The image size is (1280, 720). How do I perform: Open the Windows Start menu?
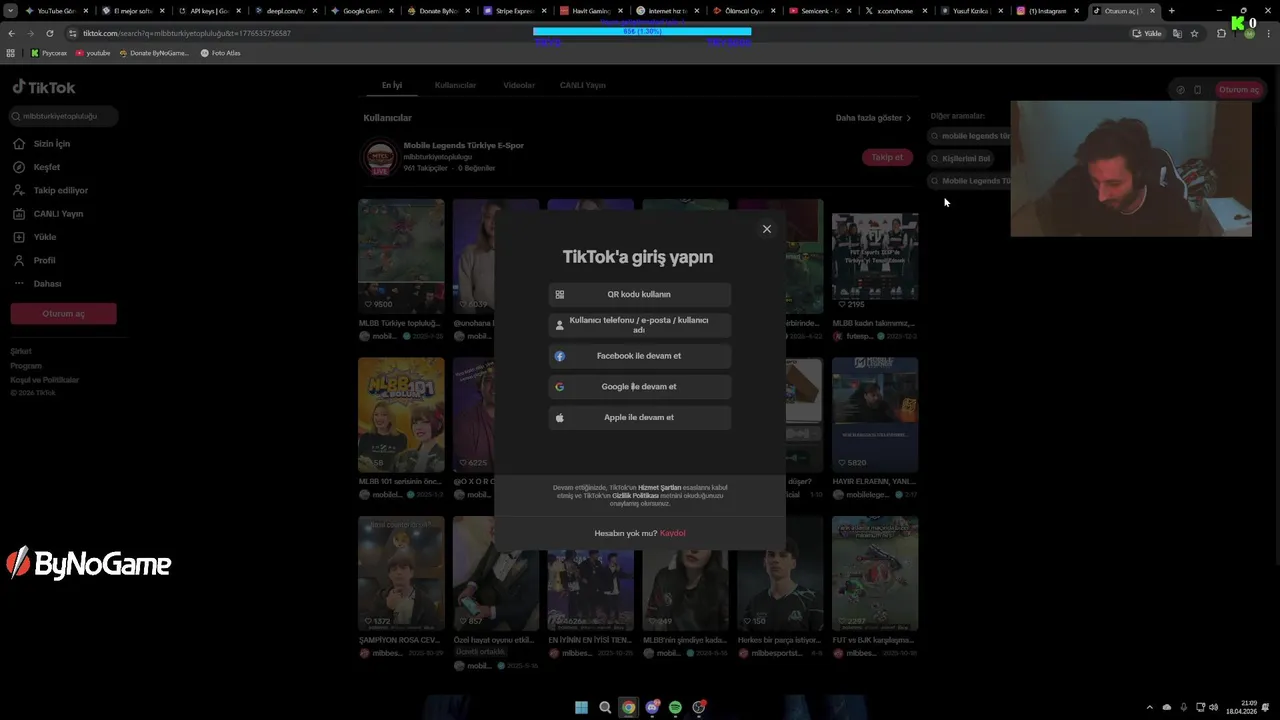(x=581, y=707)
